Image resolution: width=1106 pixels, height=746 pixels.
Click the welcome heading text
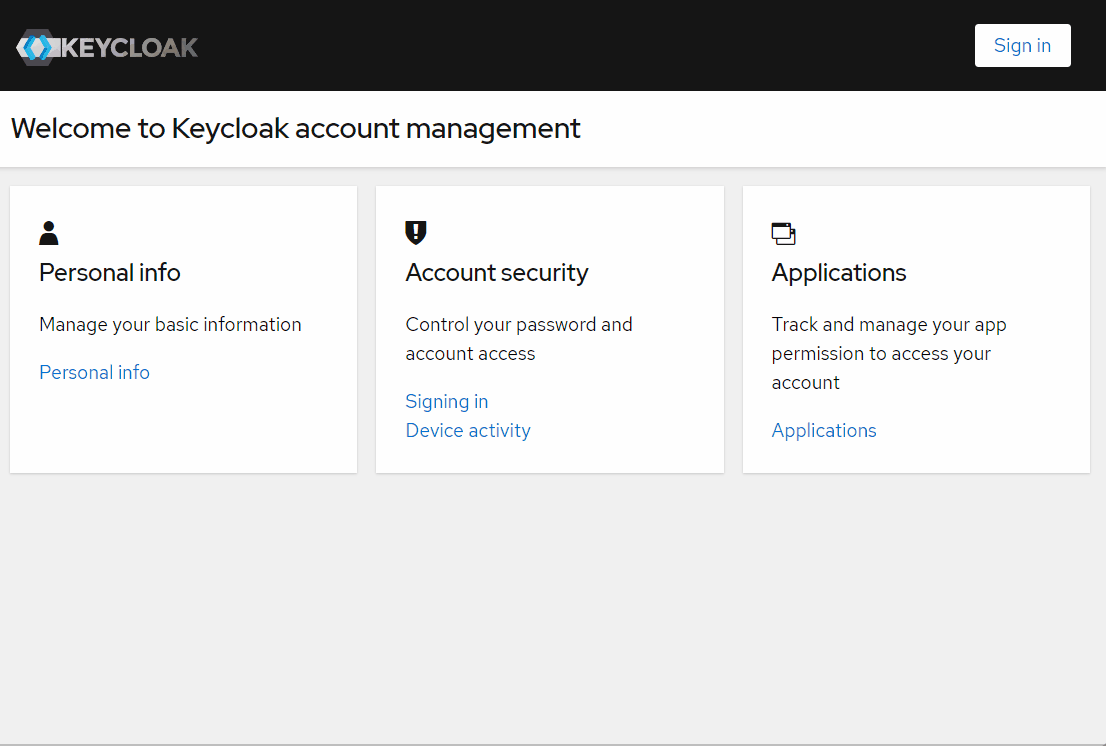click(295, 128)
